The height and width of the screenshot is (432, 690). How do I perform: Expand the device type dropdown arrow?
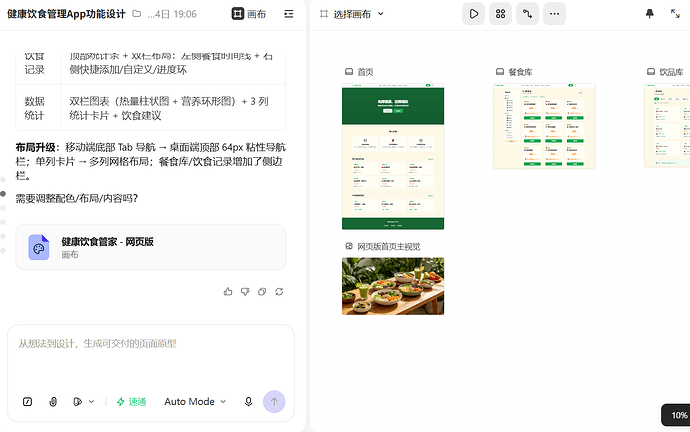click(x=92, y=402)
